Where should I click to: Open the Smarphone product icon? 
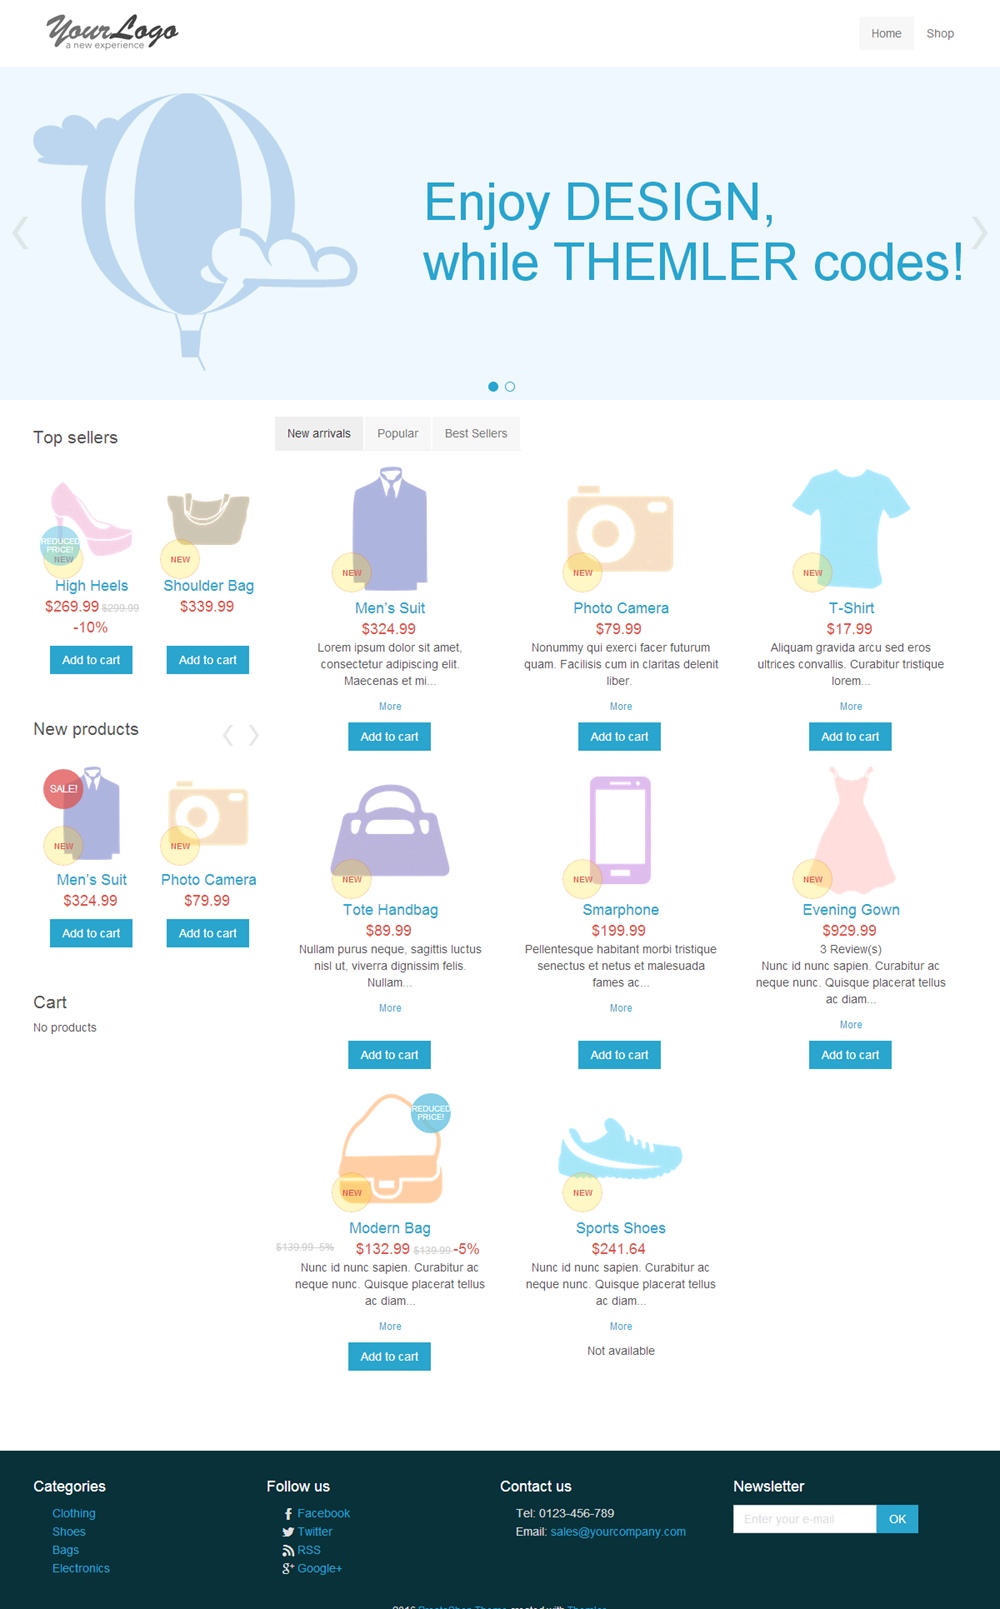pos(620,829)
